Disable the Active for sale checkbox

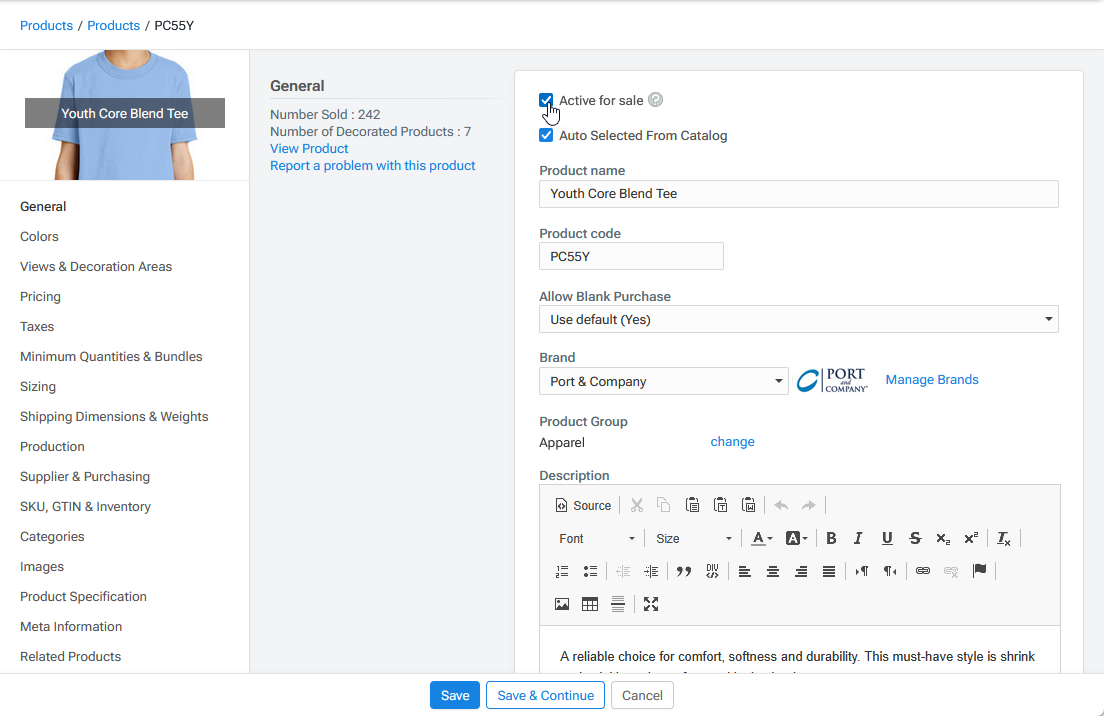[546, 100]
